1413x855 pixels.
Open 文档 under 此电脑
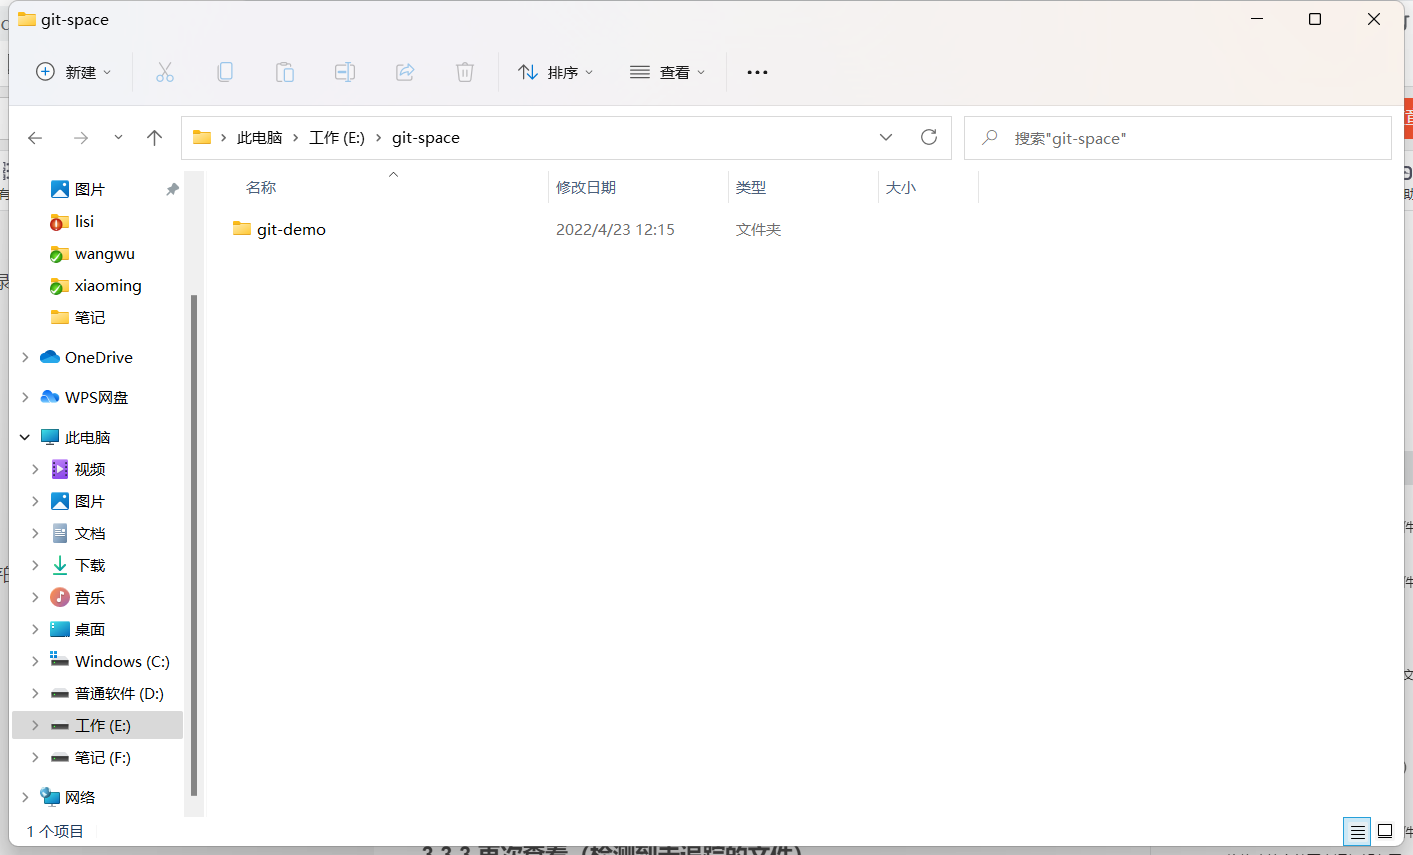click(x=89, y=533)
